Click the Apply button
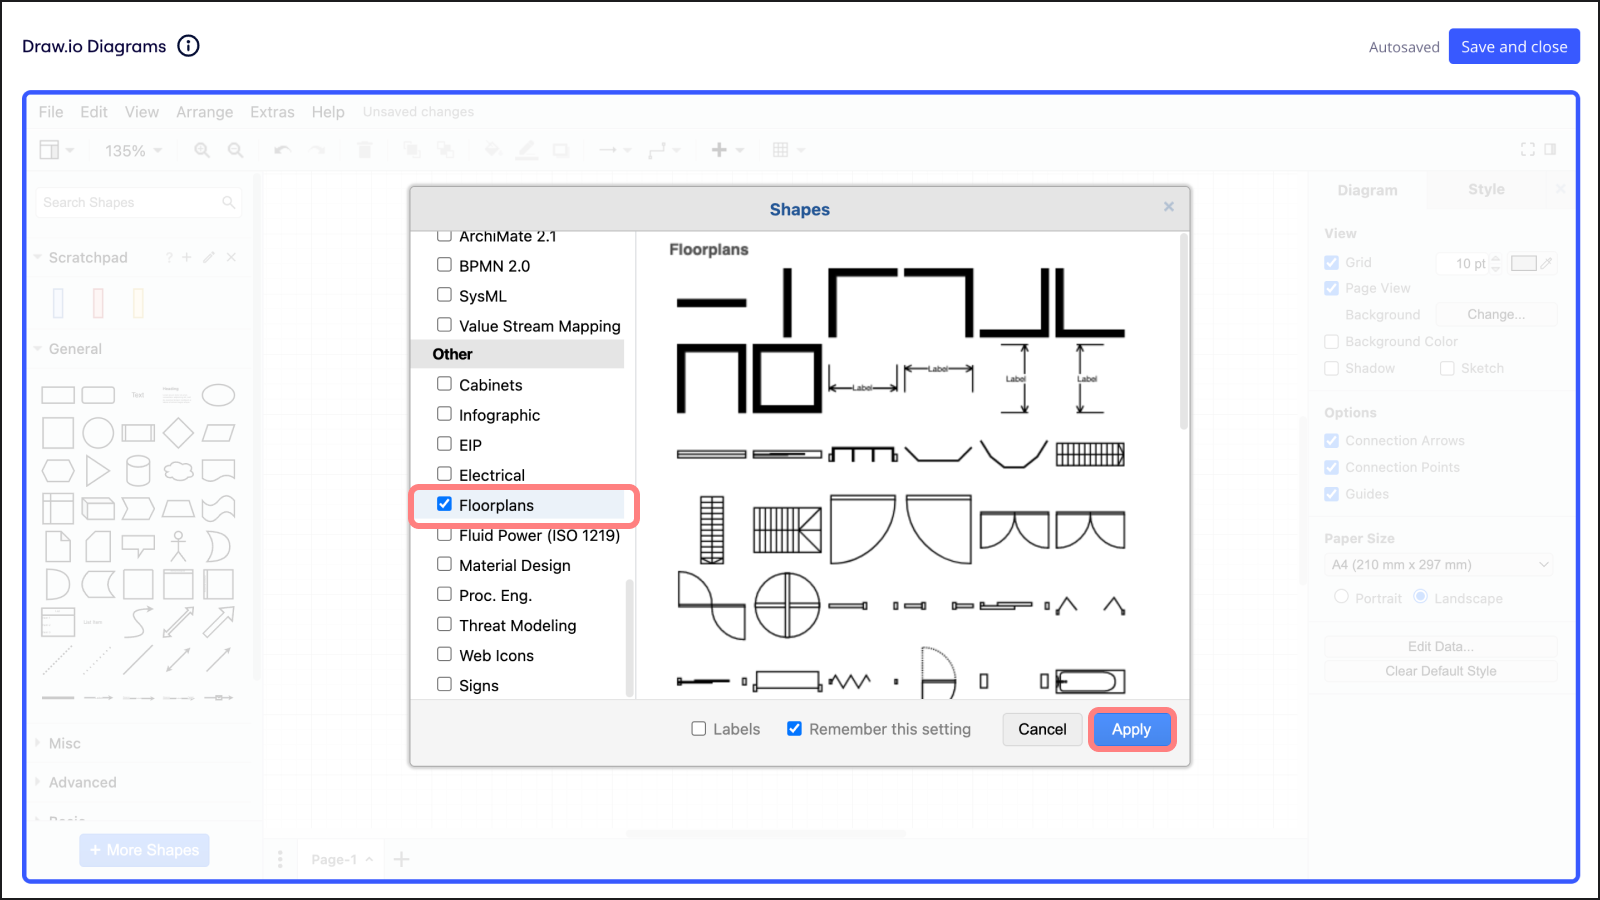 tap(1131, 729)
